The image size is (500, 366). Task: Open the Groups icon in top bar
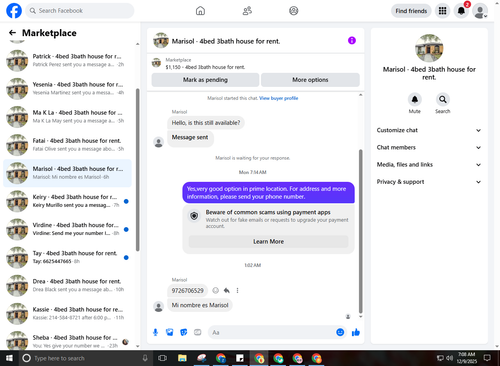point(294,11)
